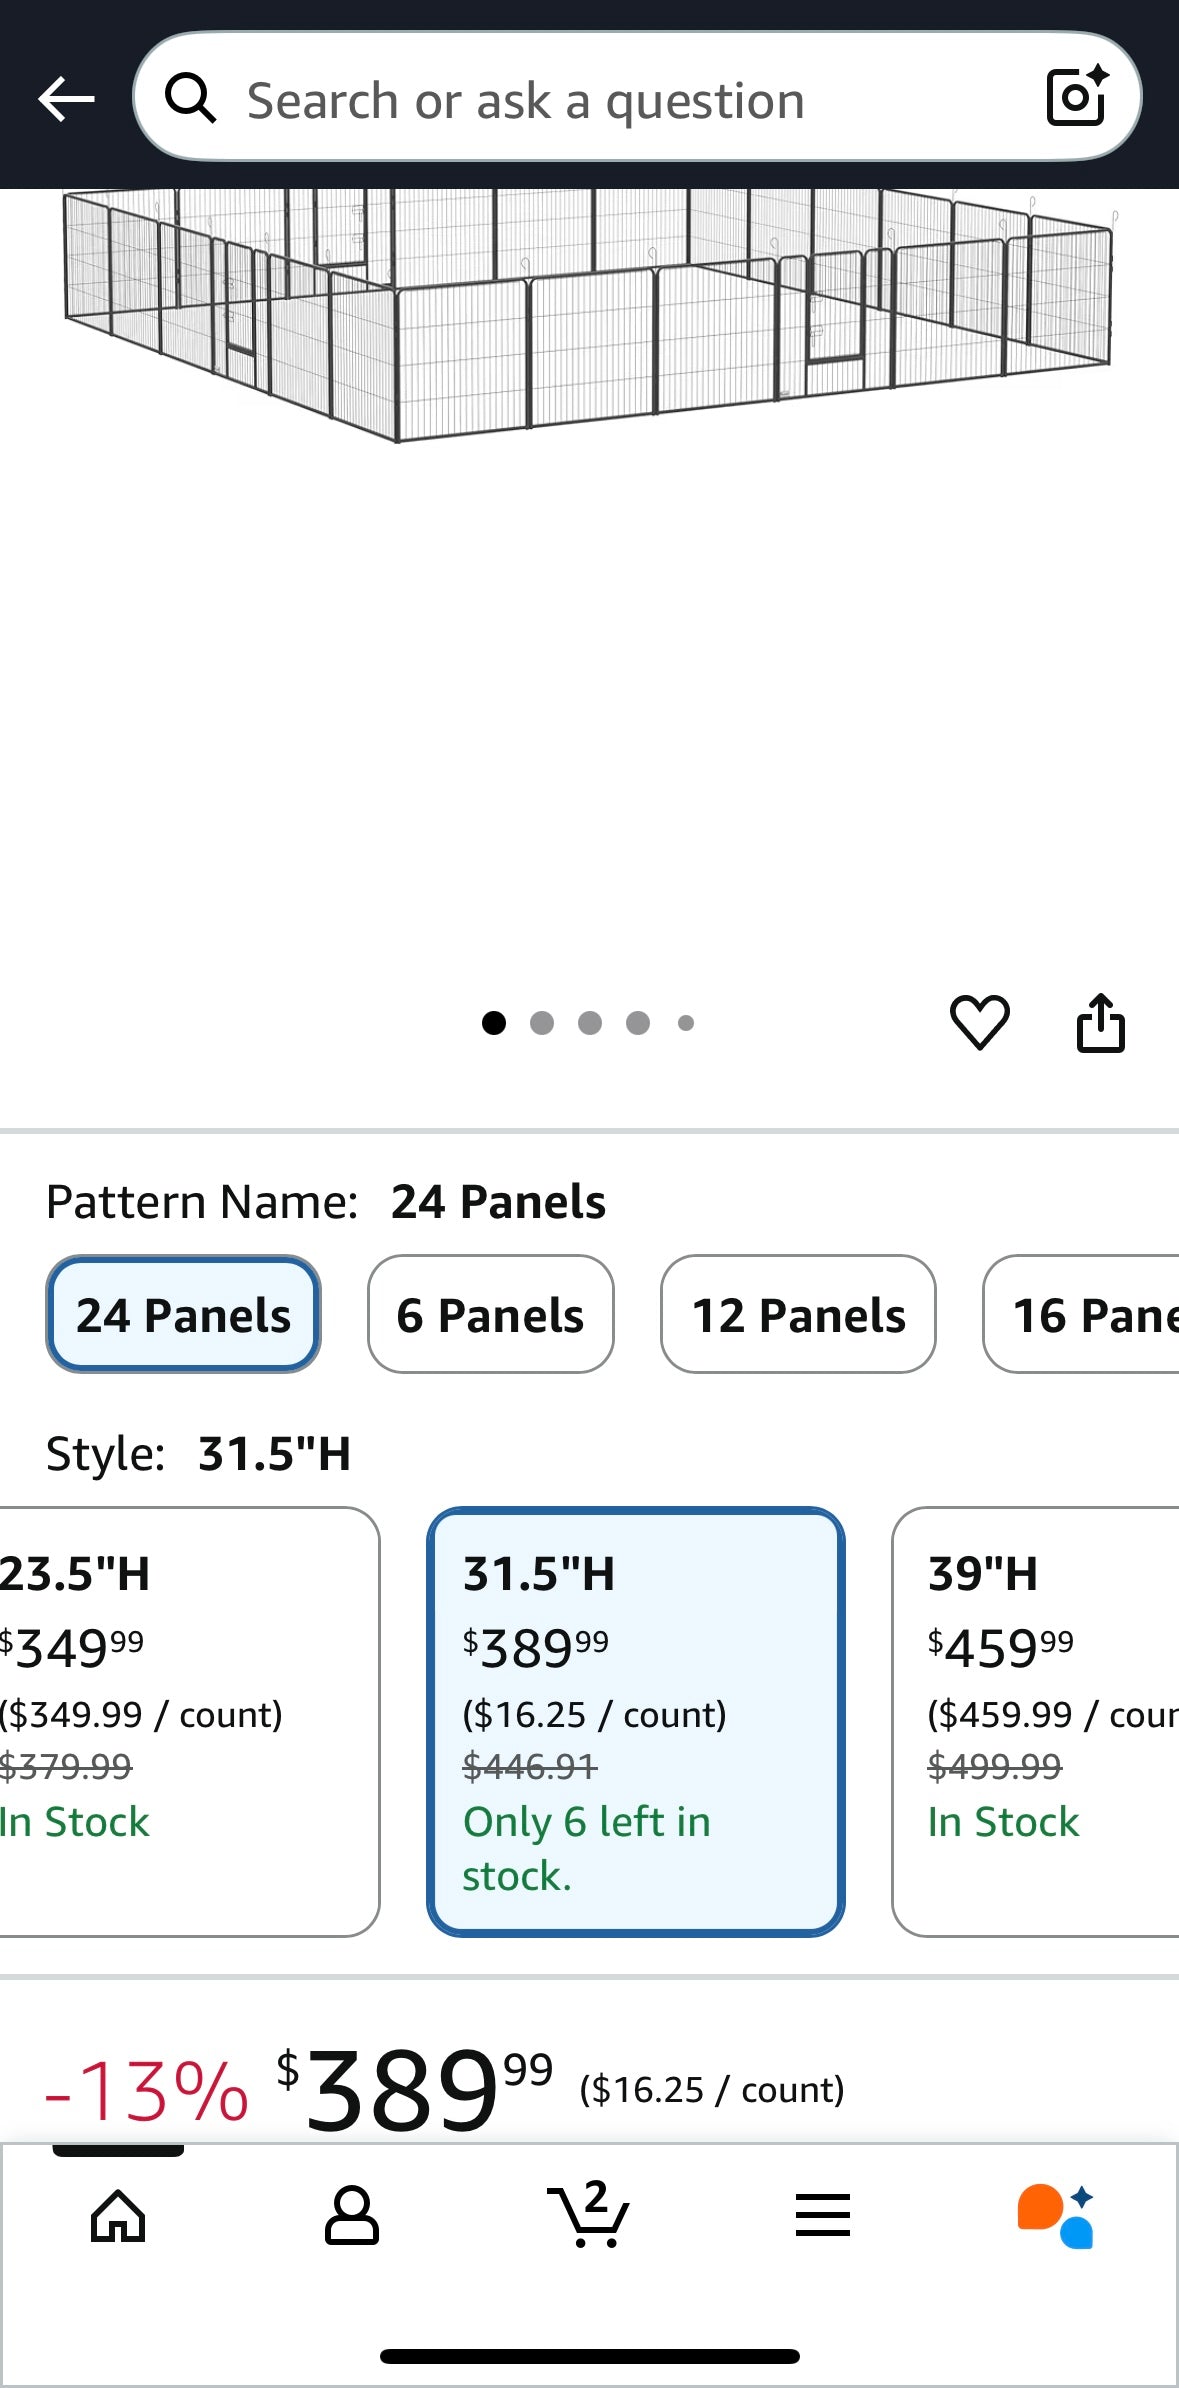Open the account profile icon

pyautogui.click(x=352, y=2215)
